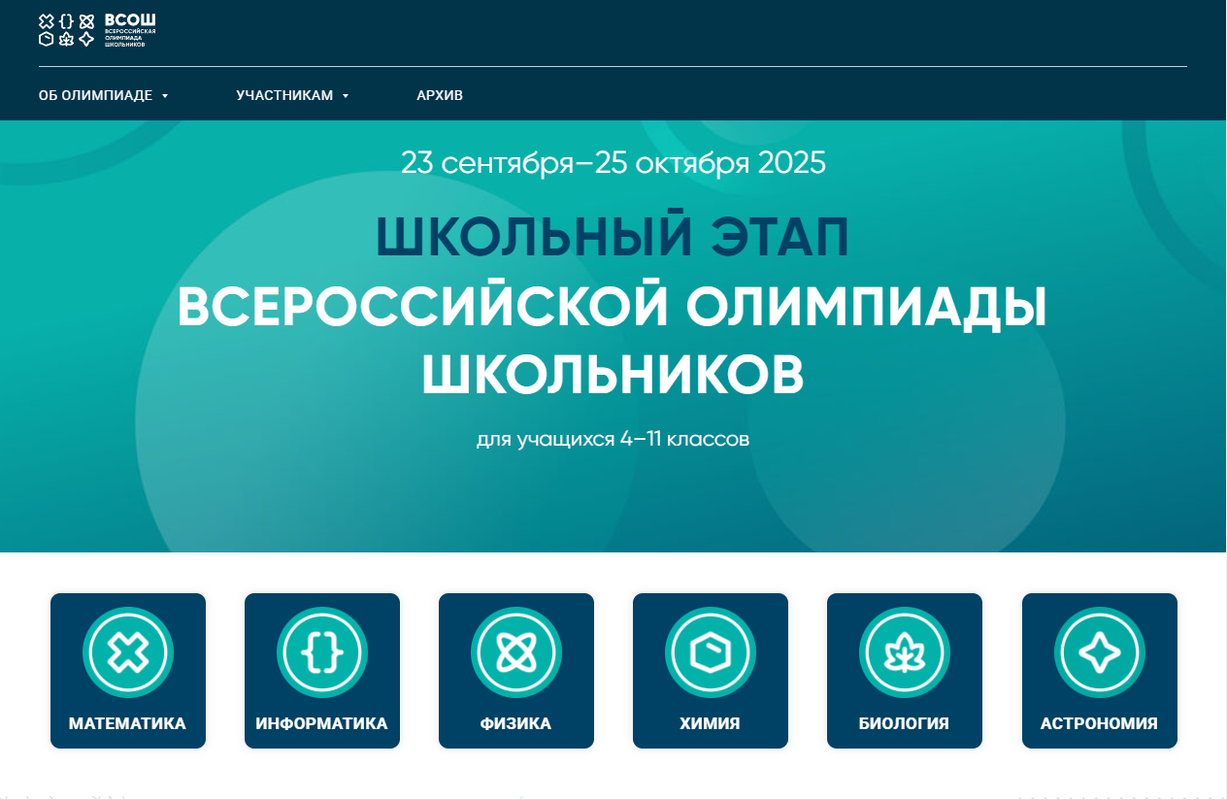Viewport: 1227px width, 800px height.
Task: Choose the Химия subject label
Action: click(710, 724)
